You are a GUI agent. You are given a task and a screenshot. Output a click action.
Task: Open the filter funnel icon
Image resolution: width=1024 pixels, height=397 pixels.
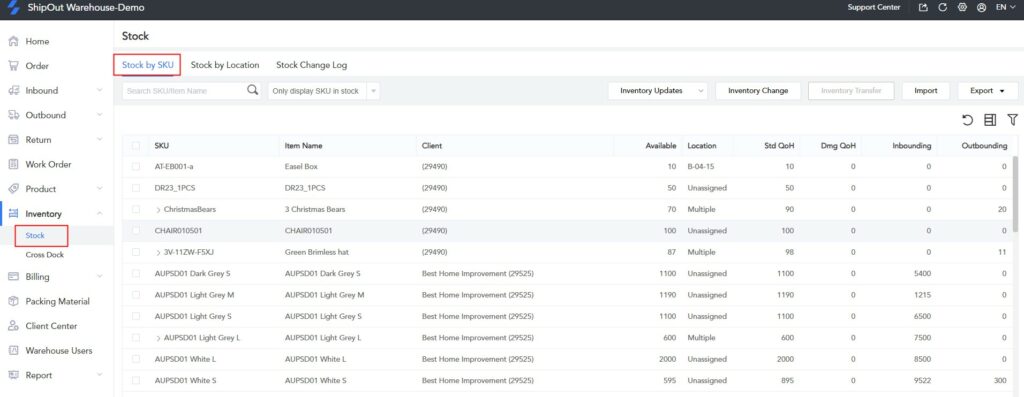click(x=1012, y=119)
